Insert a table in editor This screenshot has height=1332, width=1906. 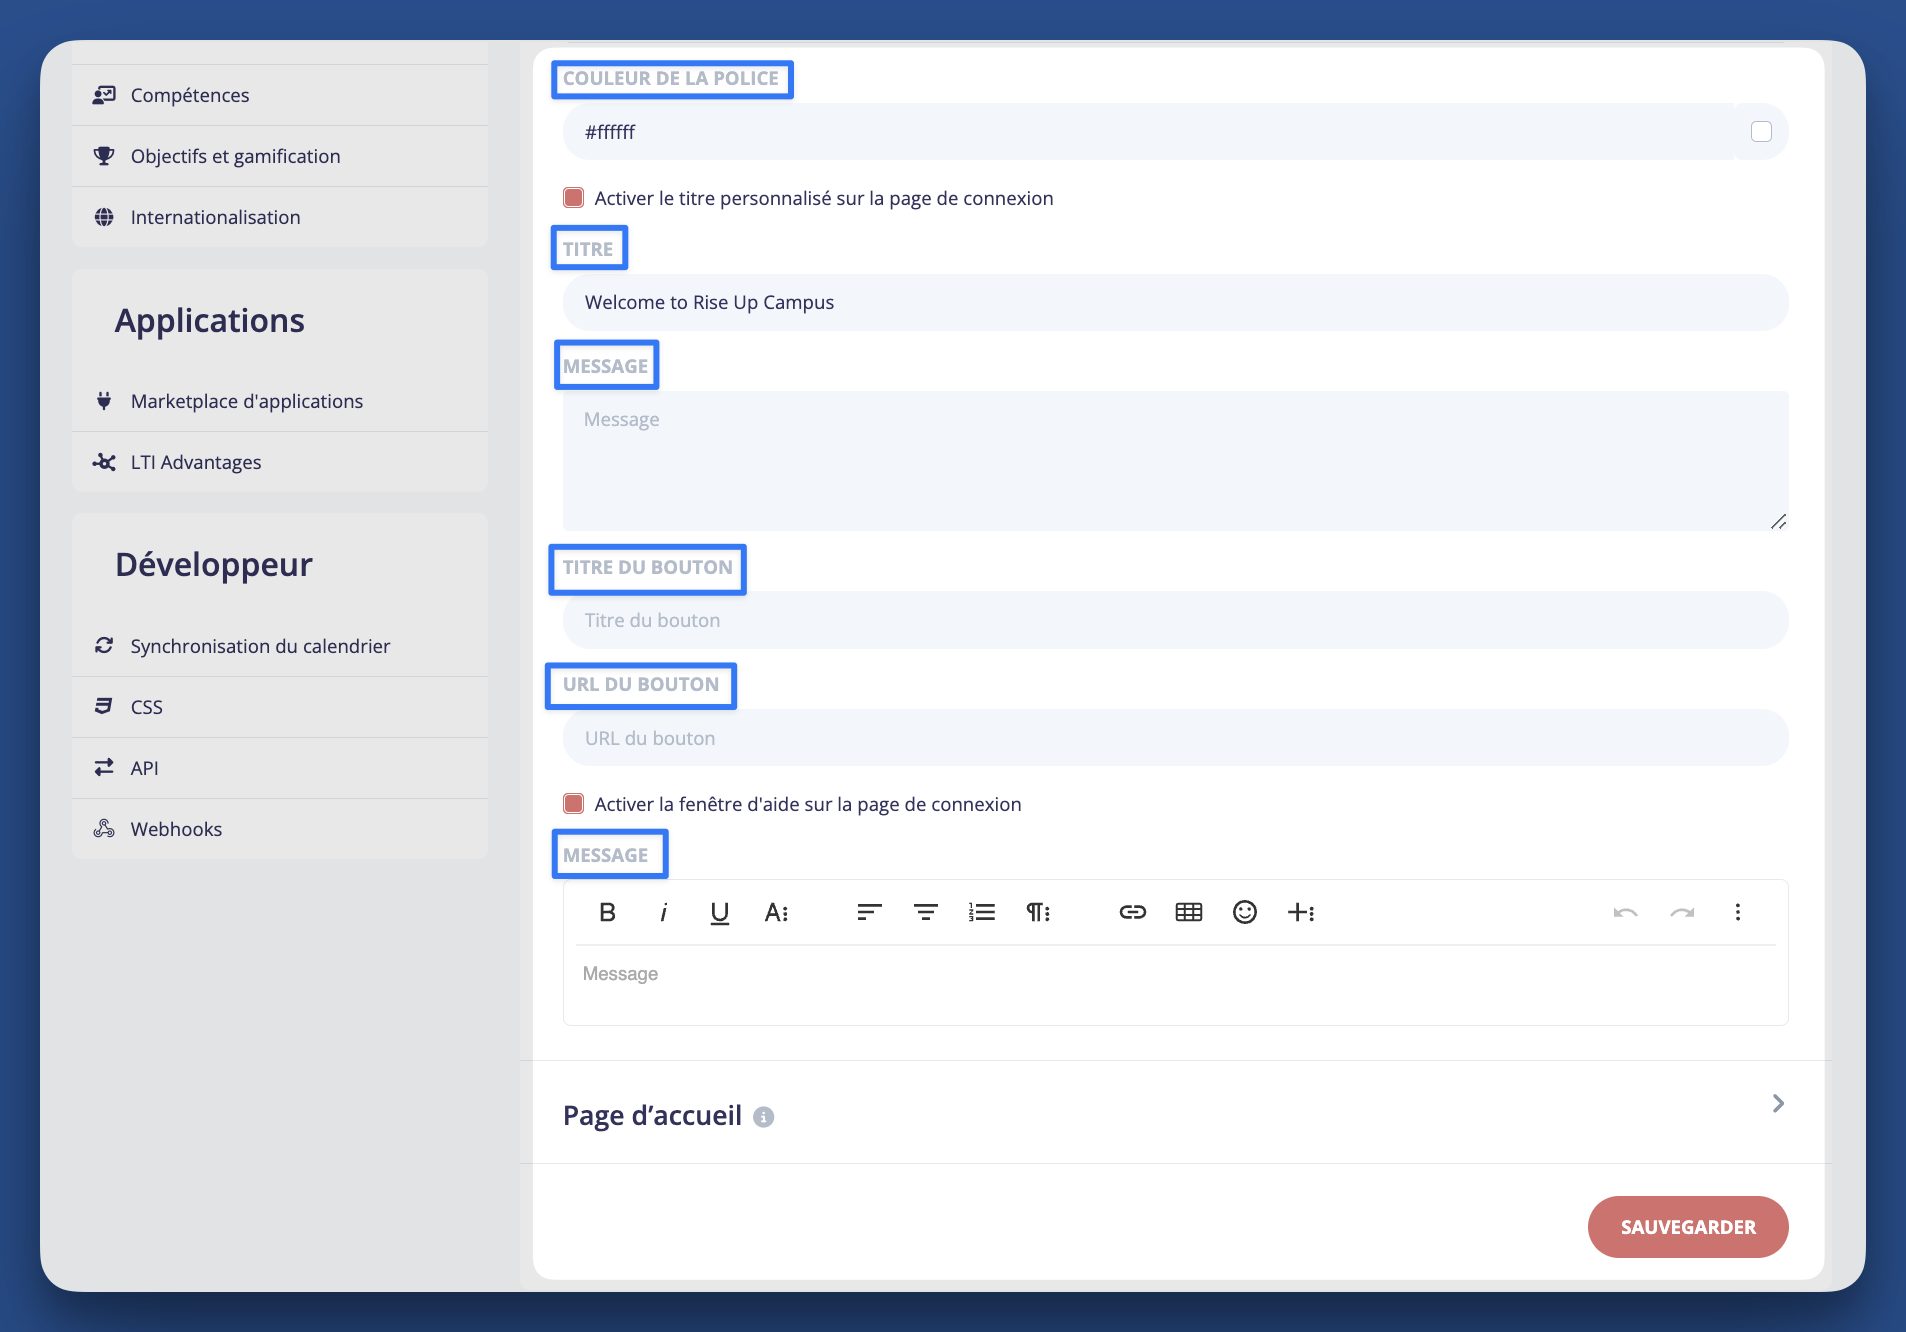point(1189,912)
